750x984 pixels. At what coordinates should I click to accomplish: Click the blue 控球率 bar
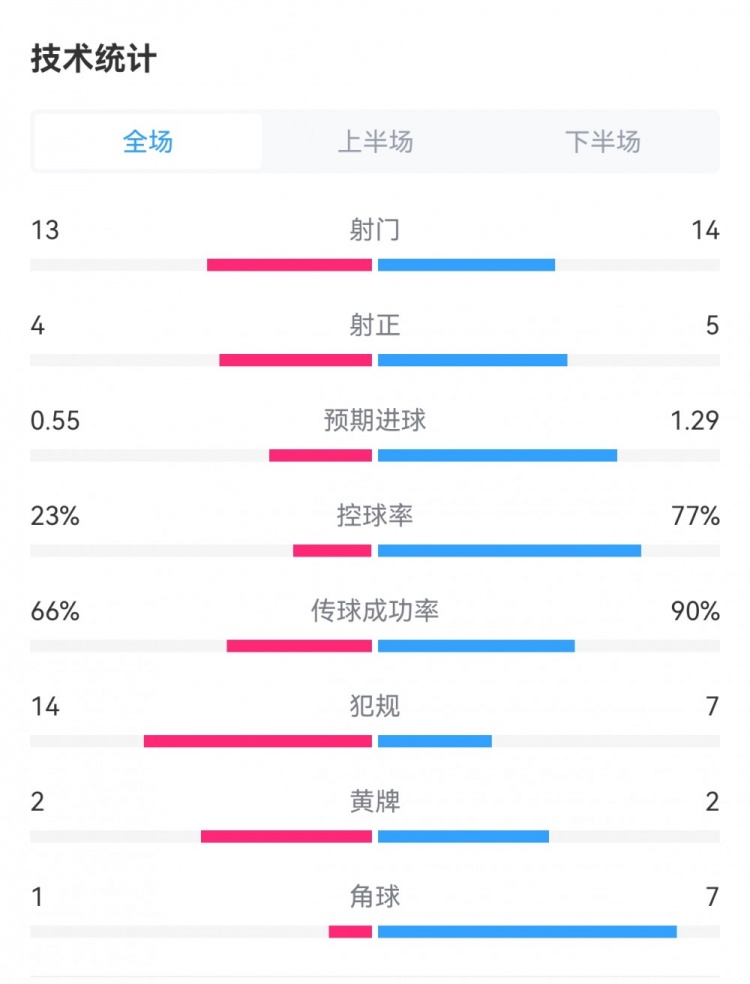(509, 550)
